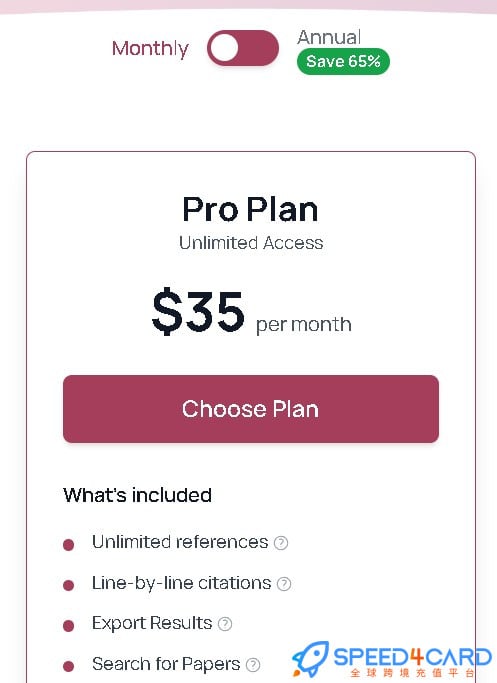The height and width of the screenshot is (683, 497).
Task: Select the Monthly billing label
Action: pyautogui.click(x=150, y=48)
